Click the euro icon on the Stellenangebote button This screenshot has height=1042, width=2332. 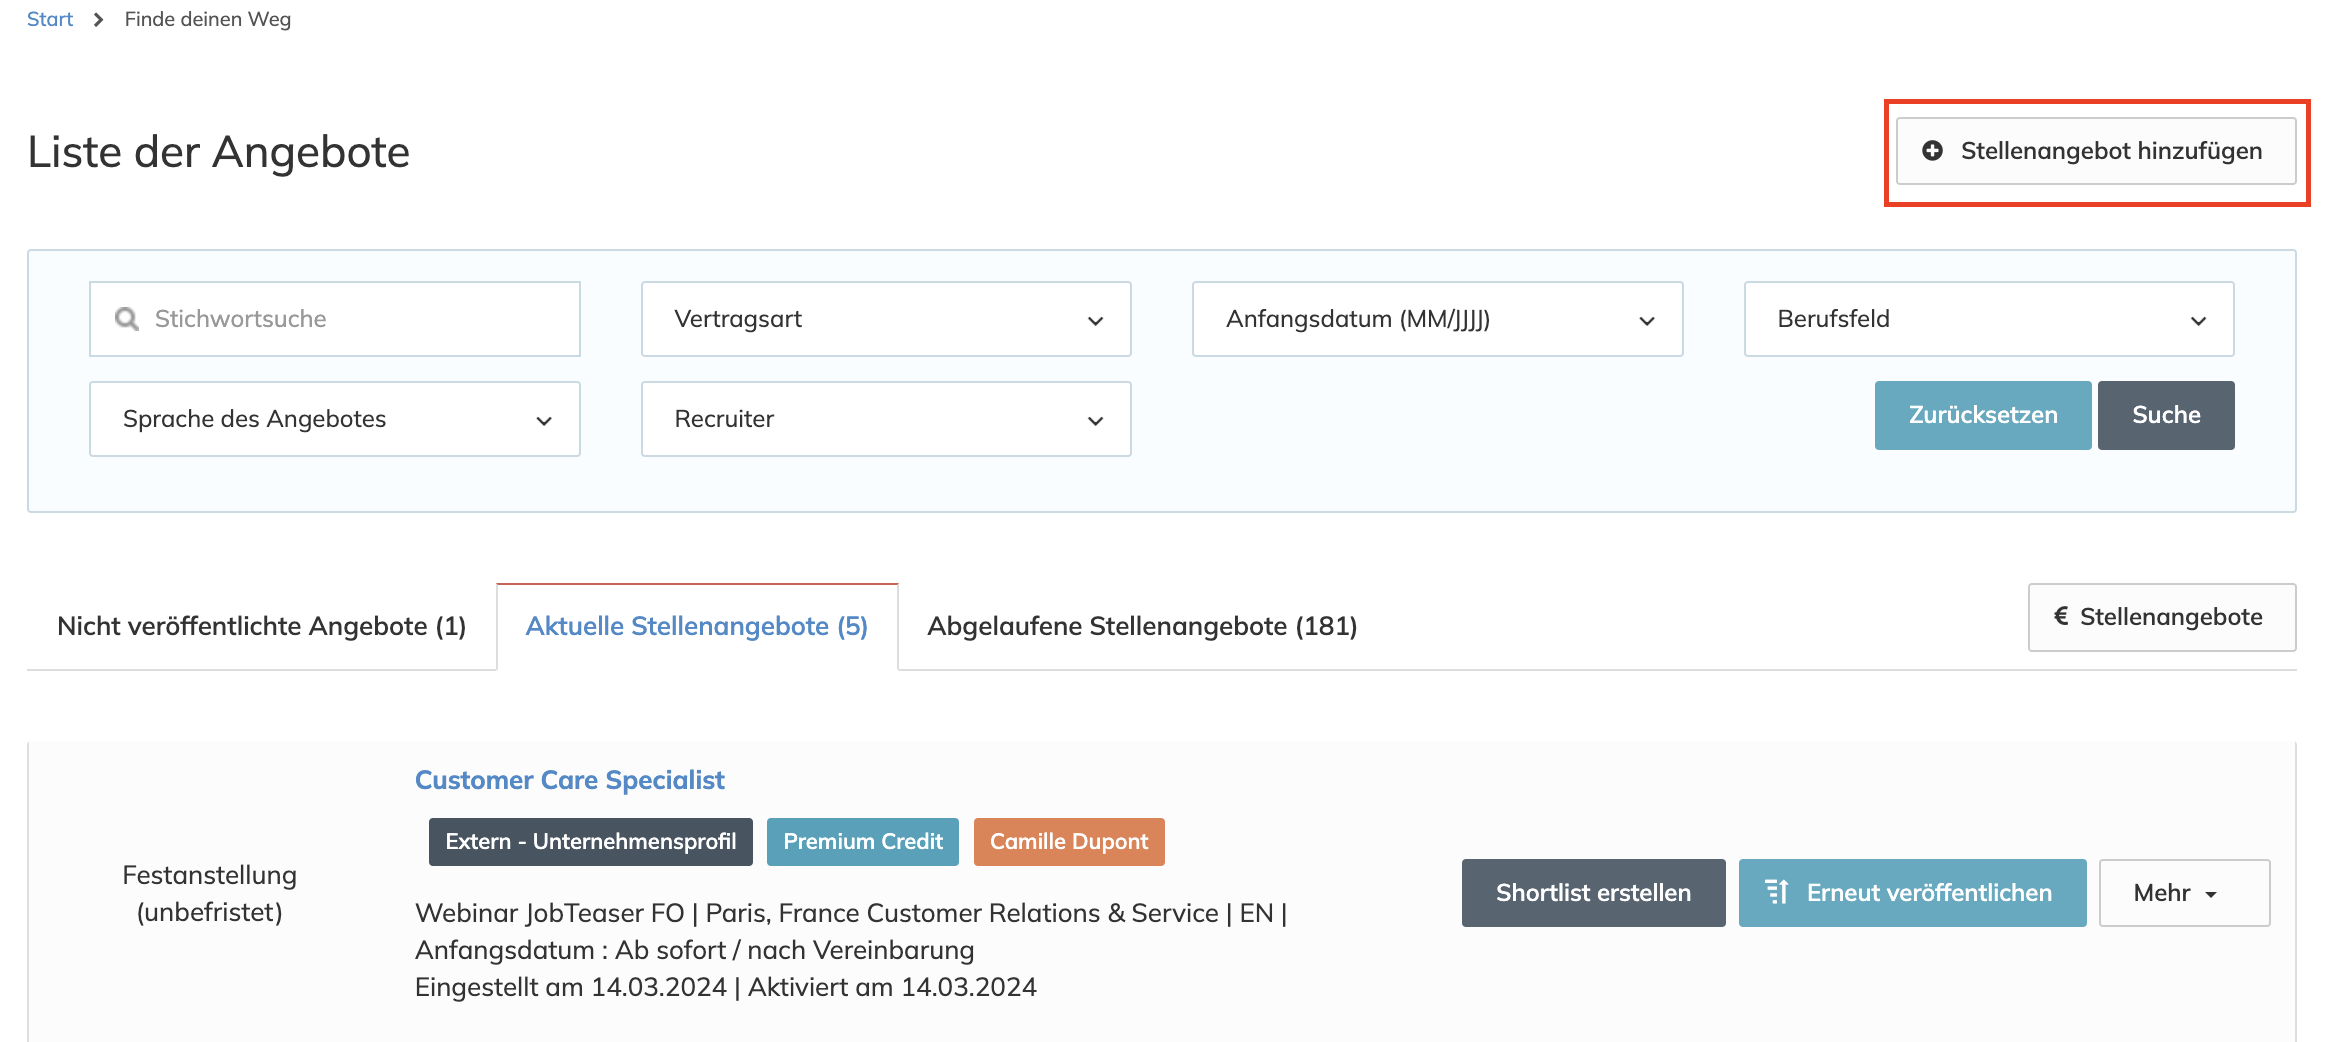pyautogui.click(x=2060, y=617)
